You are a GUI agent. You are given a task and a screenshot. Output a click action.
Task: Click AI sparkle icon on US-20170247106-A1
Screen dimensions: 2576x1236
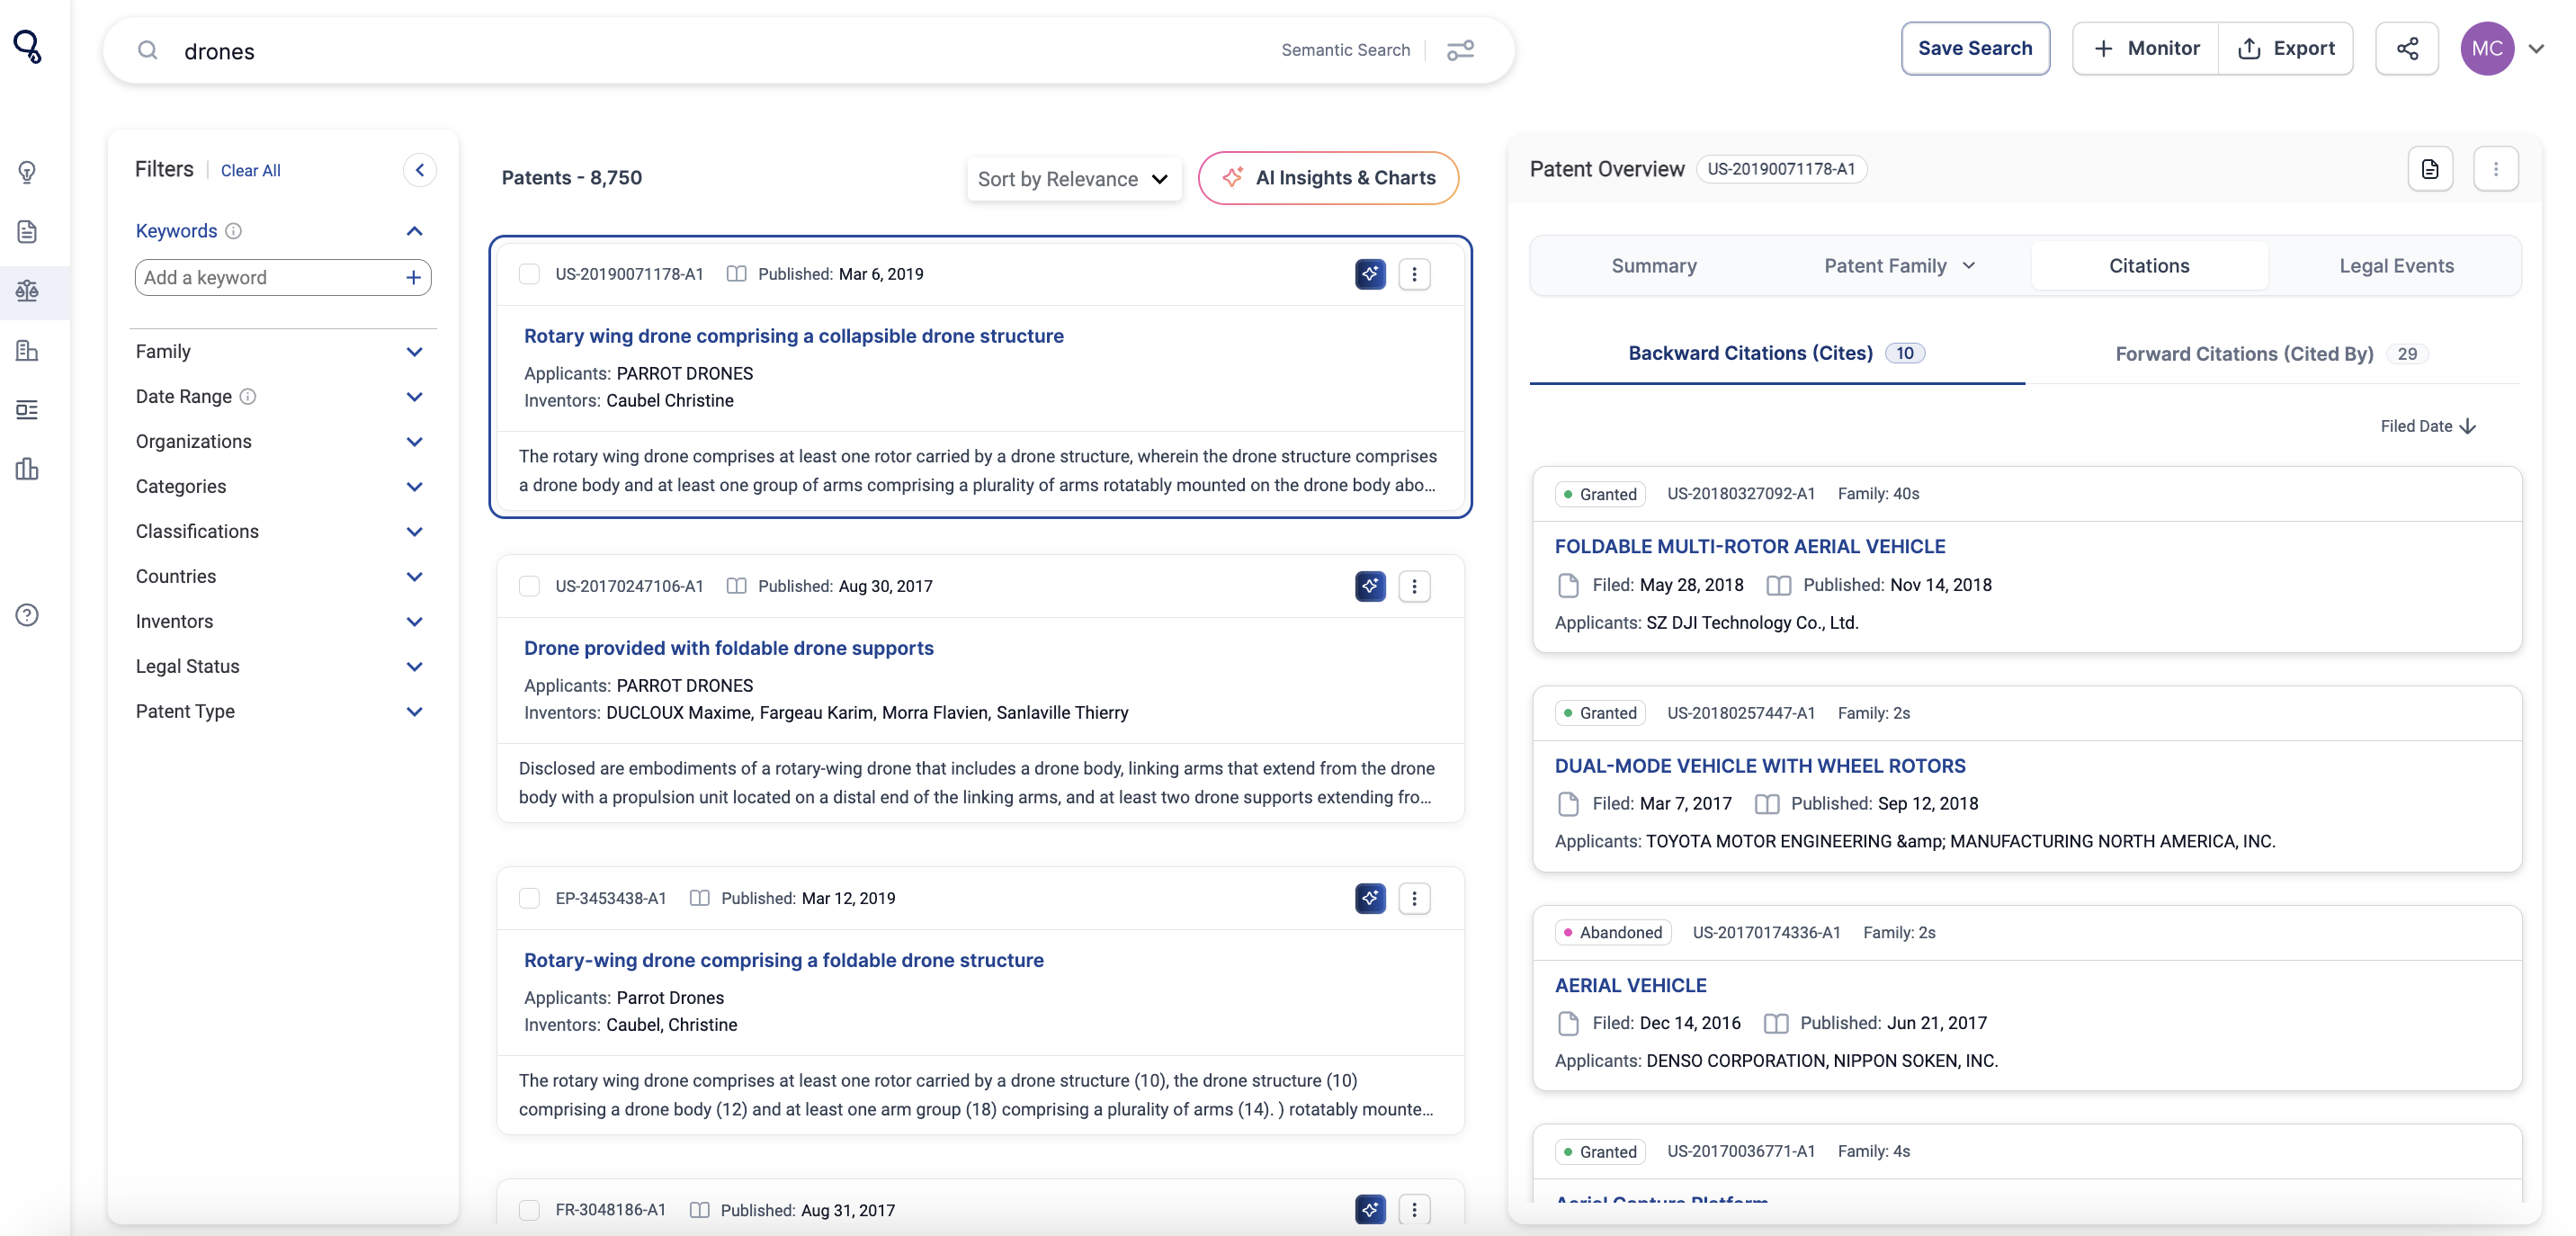tap(1370, 586)
